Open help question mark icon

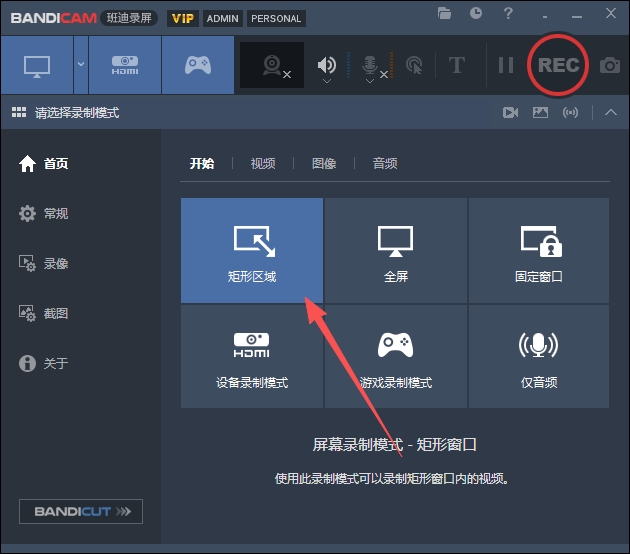point(508,13)
